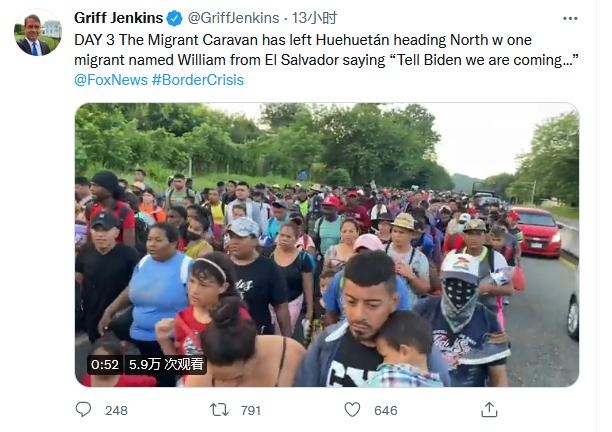Open the #BorderCrisis hashtag link
Screen dimensions: 612x432
[x=198, y=80]
